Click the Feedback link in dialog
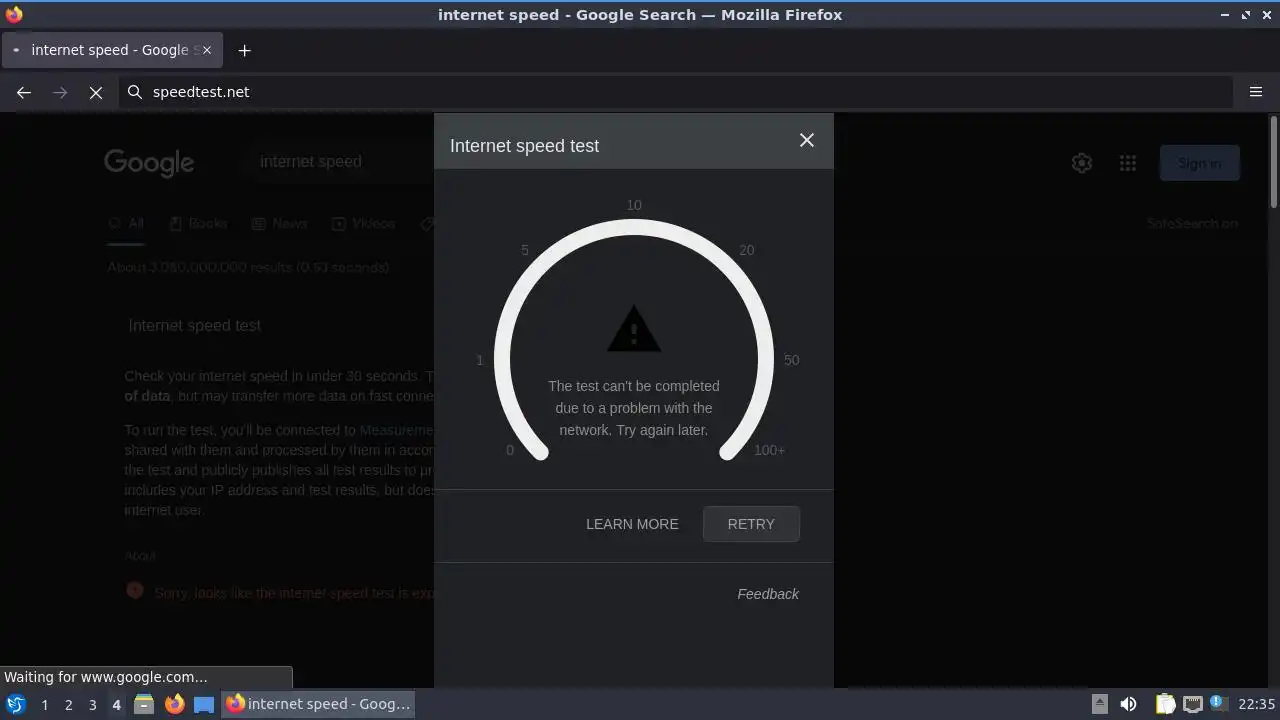 pyautogui.click(x=768, y=594)
